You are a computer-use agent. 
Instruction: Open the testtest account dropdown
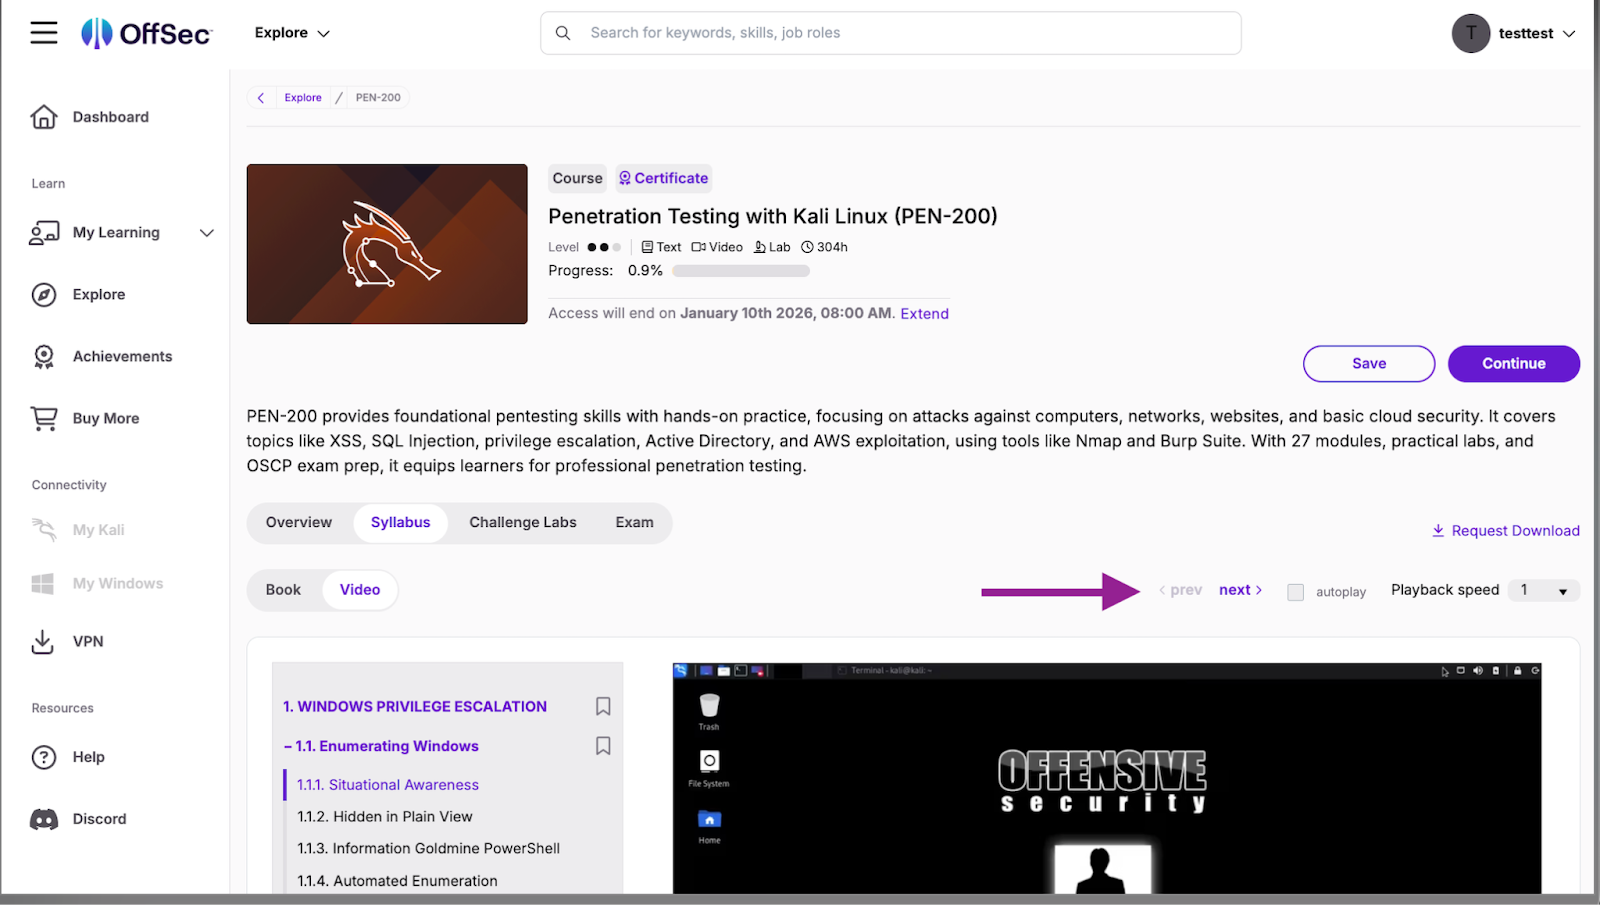coord(1569,33)
